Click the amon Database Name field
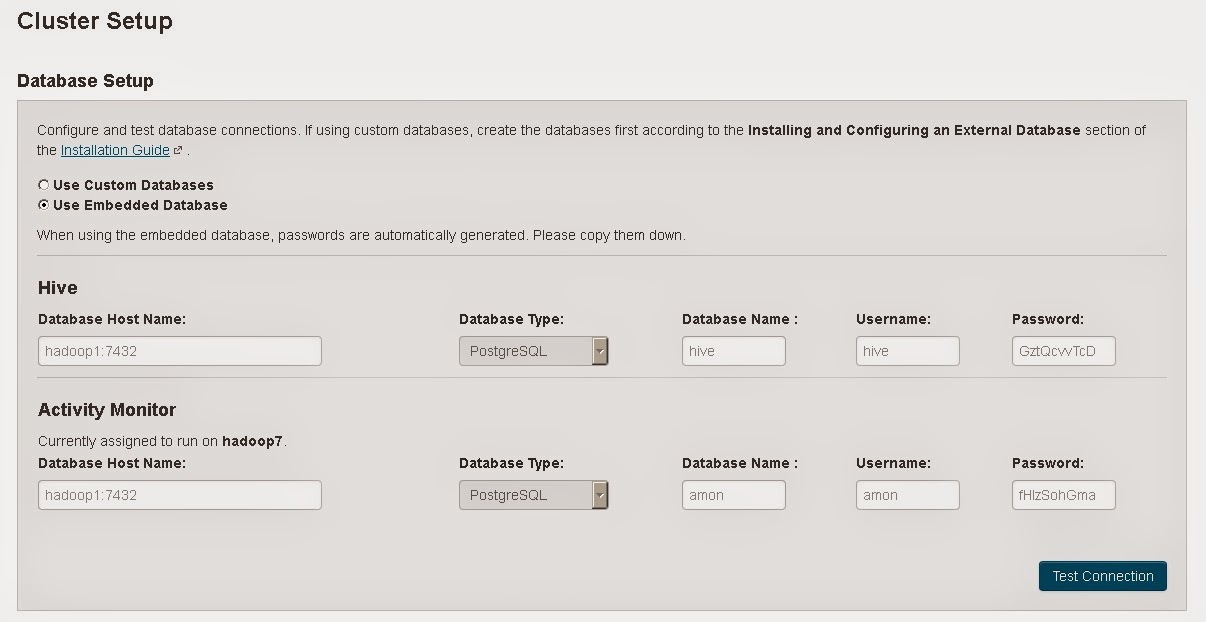Image resolution: width=1206 pixels, height=622 pixels. coord(733,495)
